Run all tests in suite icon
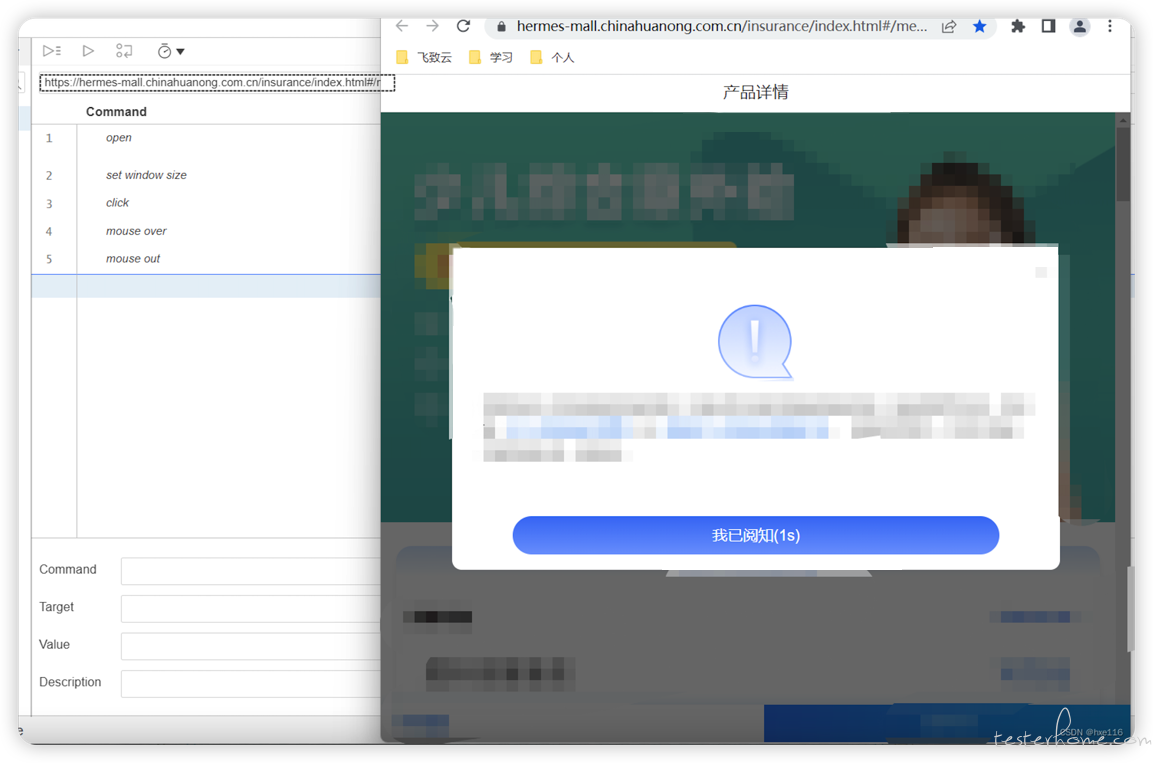This screenshot has height=763, width=1153. (51, 51)
